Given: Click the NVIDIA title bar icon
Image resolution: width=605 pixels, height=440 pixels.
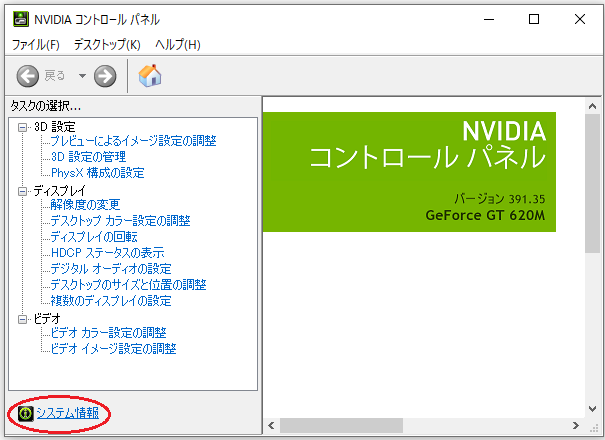Looking at the screenshot, I should [x=20, y=19].
